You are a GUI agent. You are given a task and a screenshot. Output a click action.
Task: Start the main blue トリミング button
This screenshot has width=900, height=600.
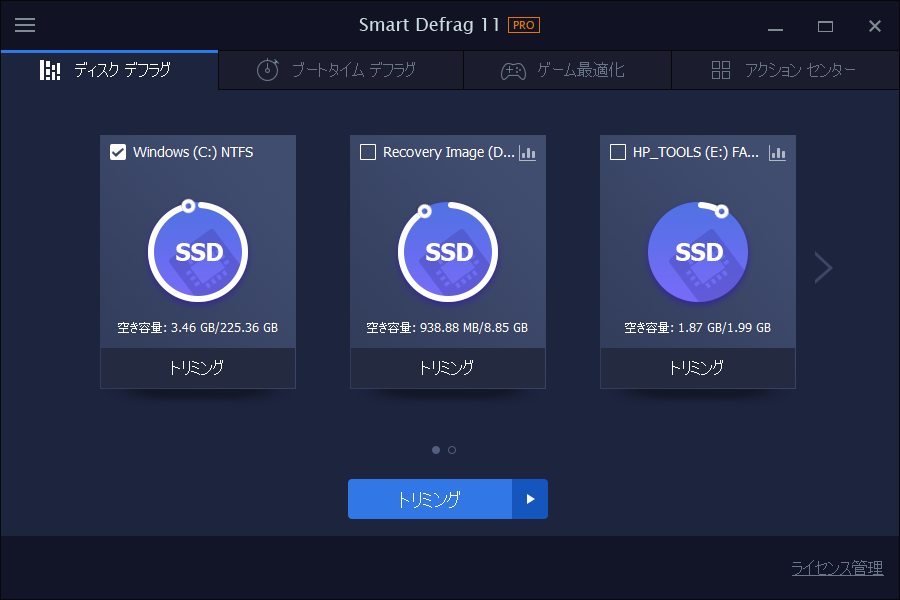point(430,499)
